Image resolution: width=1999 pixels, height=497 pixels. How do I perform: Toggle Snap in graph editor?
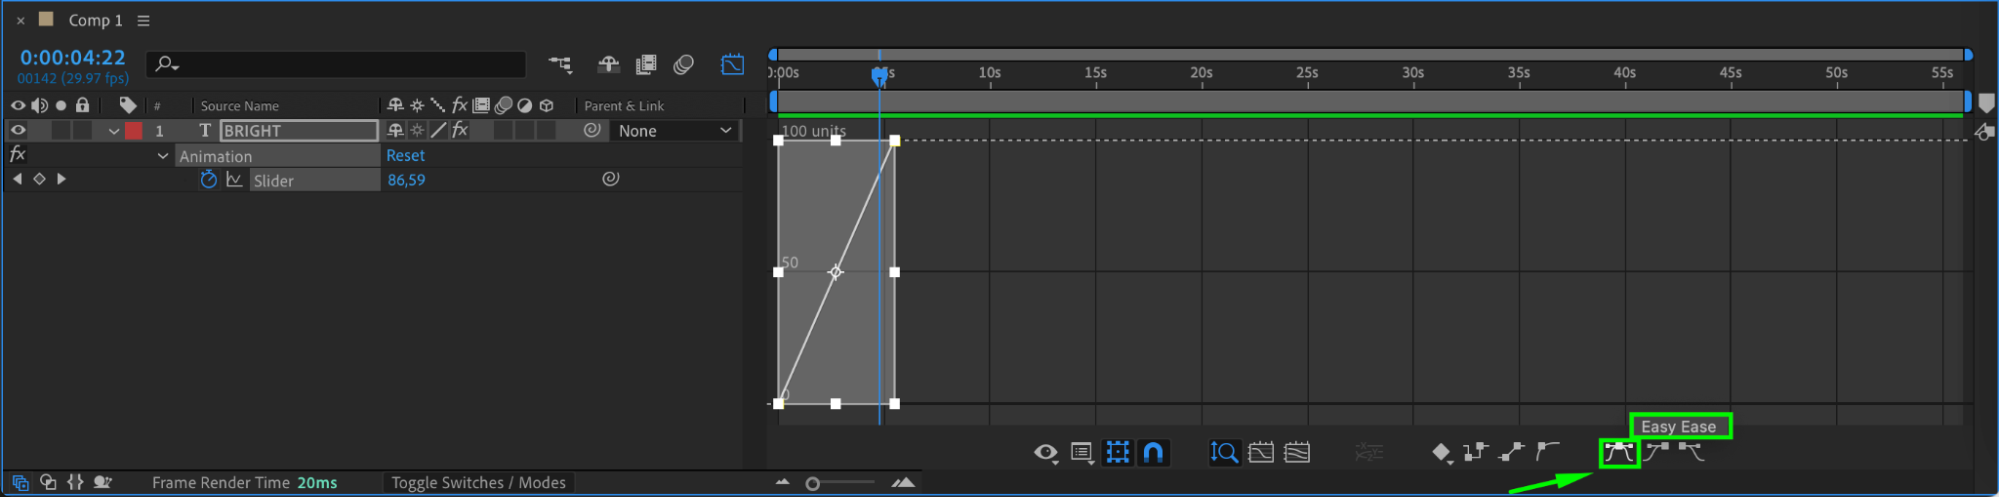coord(1153,453)
